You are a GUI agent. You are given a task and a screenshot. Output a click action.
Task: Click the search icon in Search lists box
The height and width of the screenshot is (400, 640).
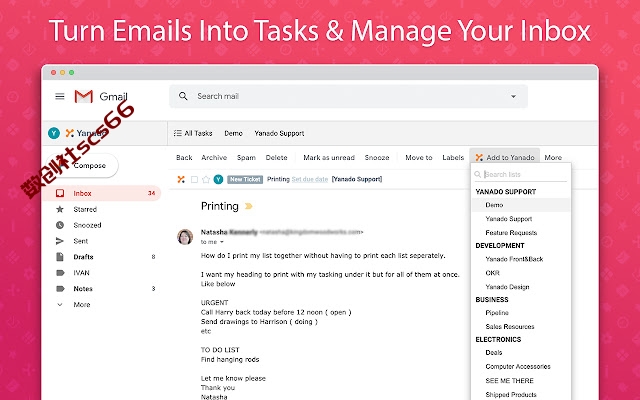click(478, 174)
